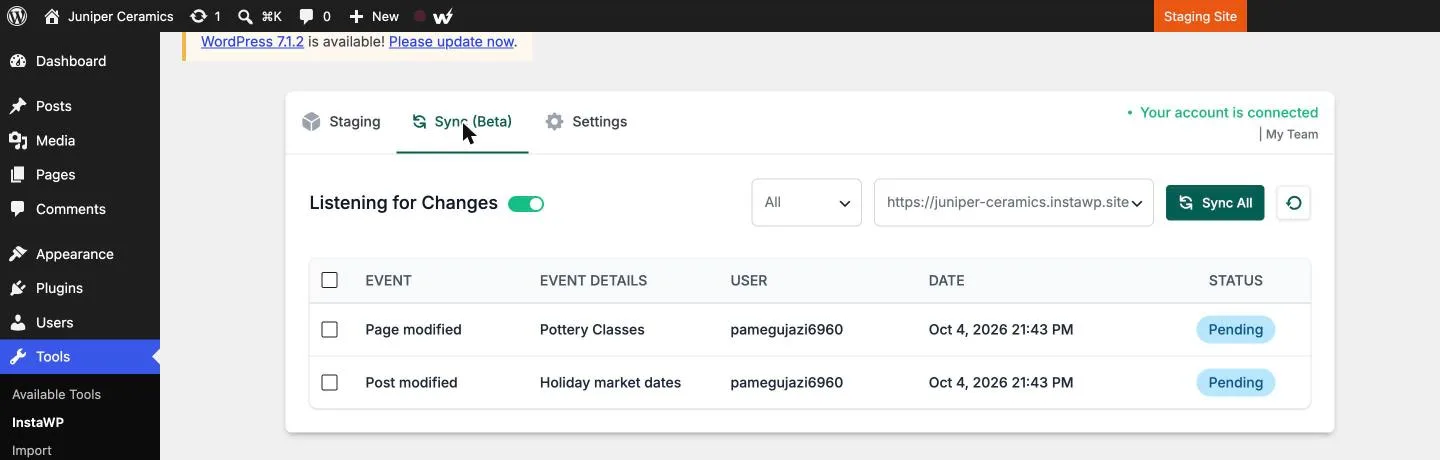The height and width of the screenshot is (460, 1440).
Task: Click the Page modified event text
Action: tap(414, 329)
